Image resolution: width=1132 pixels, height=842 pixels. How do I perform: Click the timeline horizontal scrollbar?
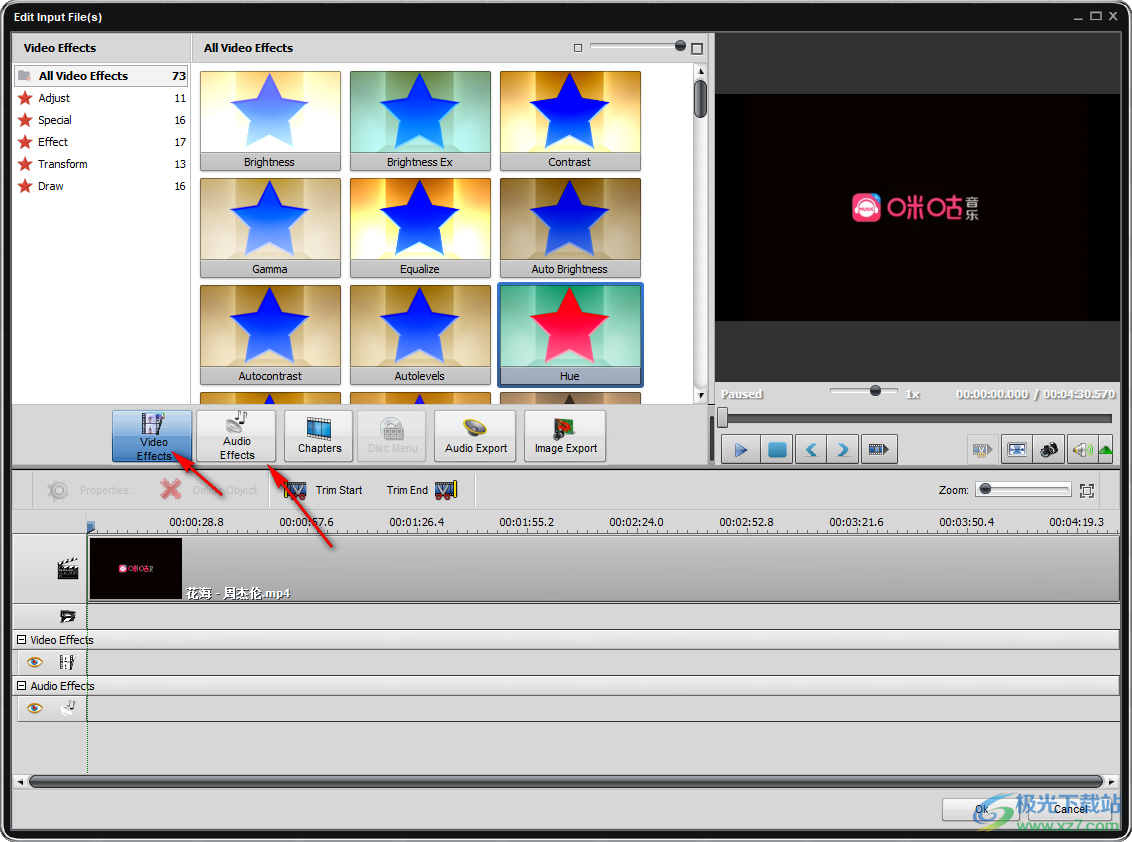click(x=565, y=781)
